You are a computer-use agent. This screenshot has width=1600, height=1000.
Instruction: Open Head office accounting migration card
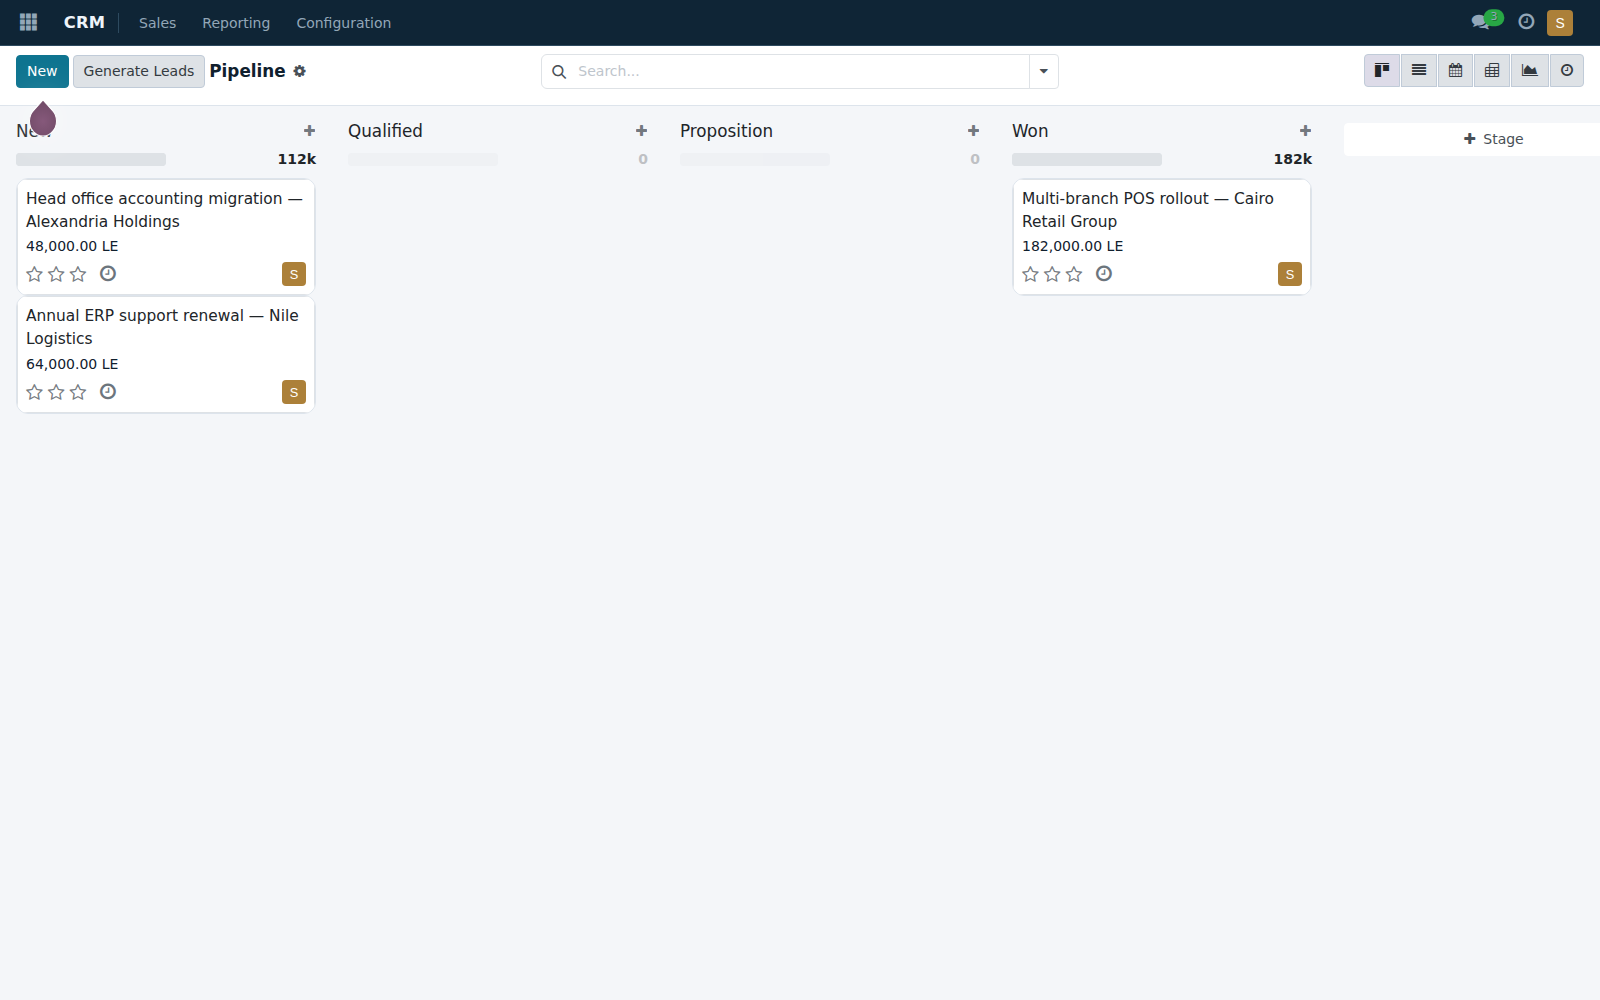tap(166, 237)
